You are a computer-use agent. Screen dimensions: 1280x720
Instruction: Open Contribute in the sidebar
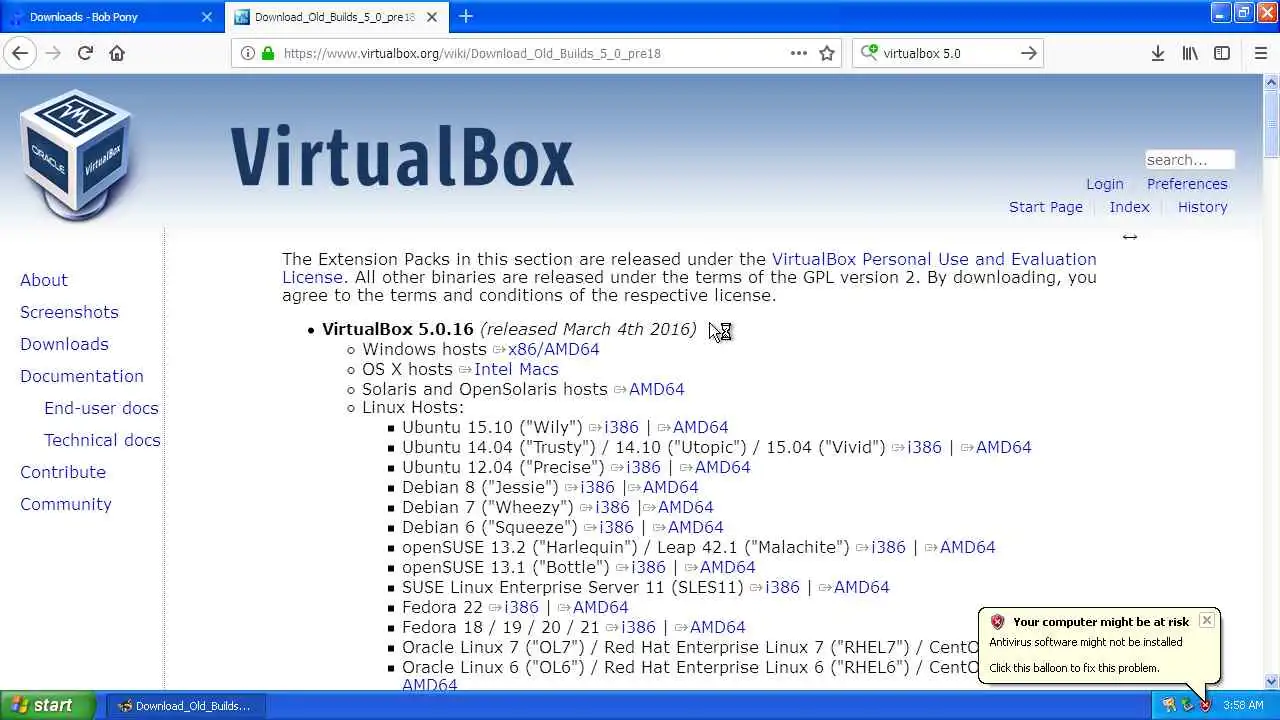click(x=63, y=472)
